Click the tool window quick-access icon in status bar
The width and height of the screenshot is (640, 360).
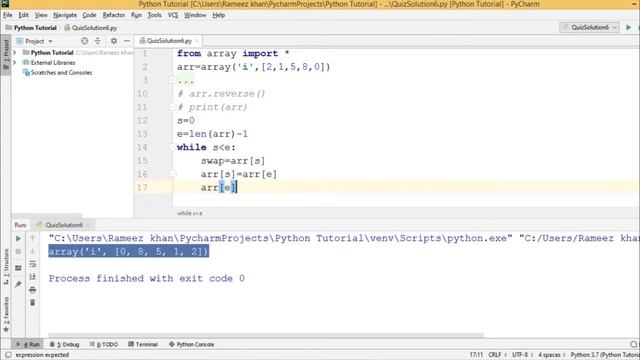[x=7, y=355]
